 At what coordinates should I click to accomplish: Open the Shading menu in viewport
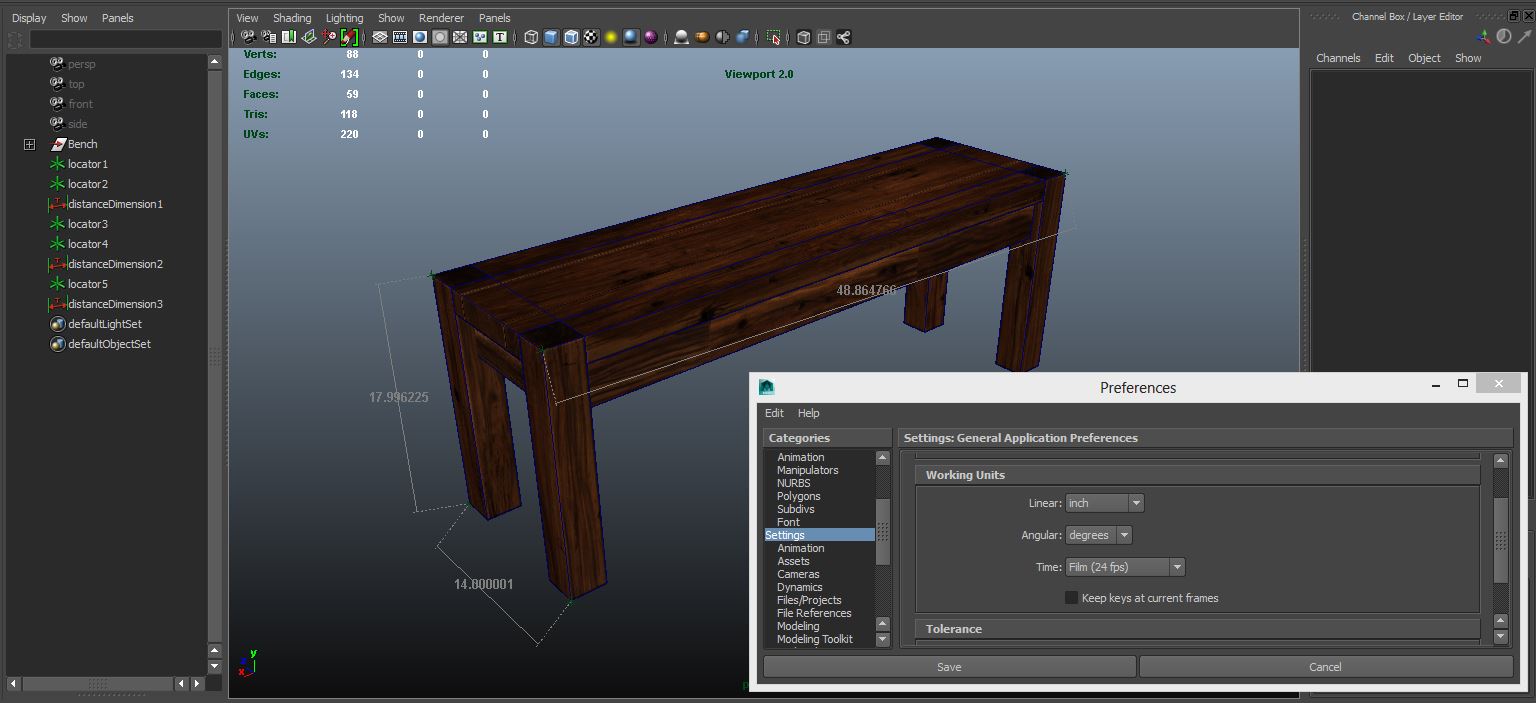pyautogui.click(x=292, y=18)
